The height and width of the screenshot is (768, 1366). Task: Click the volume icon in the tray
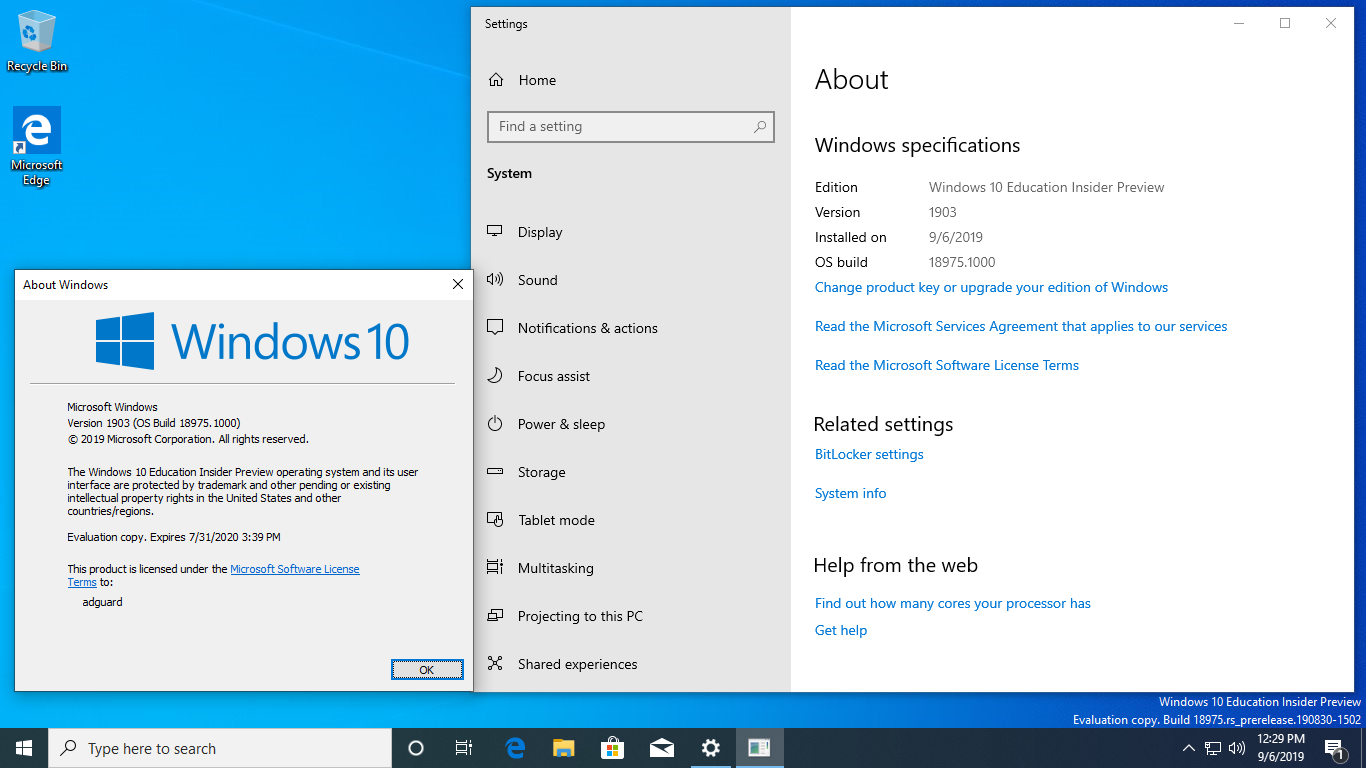tap(1237, 748)
